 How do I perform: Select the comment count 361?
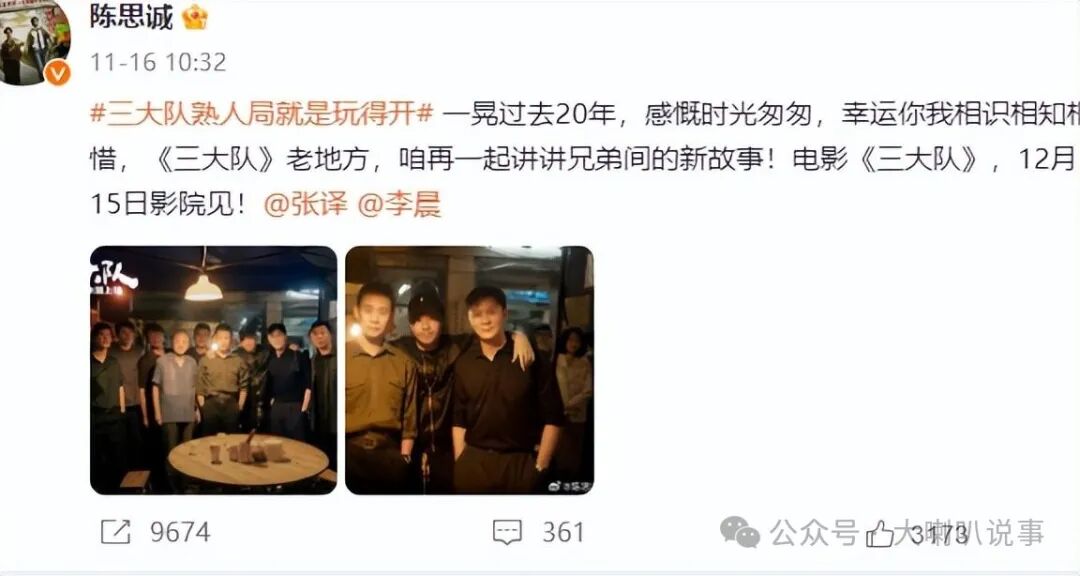563,533
